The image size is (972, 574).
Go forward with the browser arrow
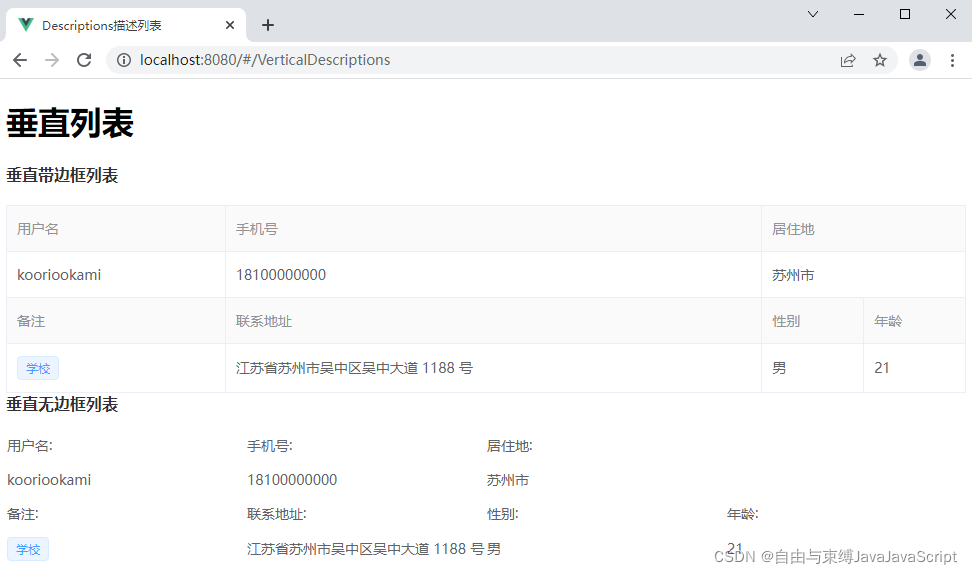[52, 60]
